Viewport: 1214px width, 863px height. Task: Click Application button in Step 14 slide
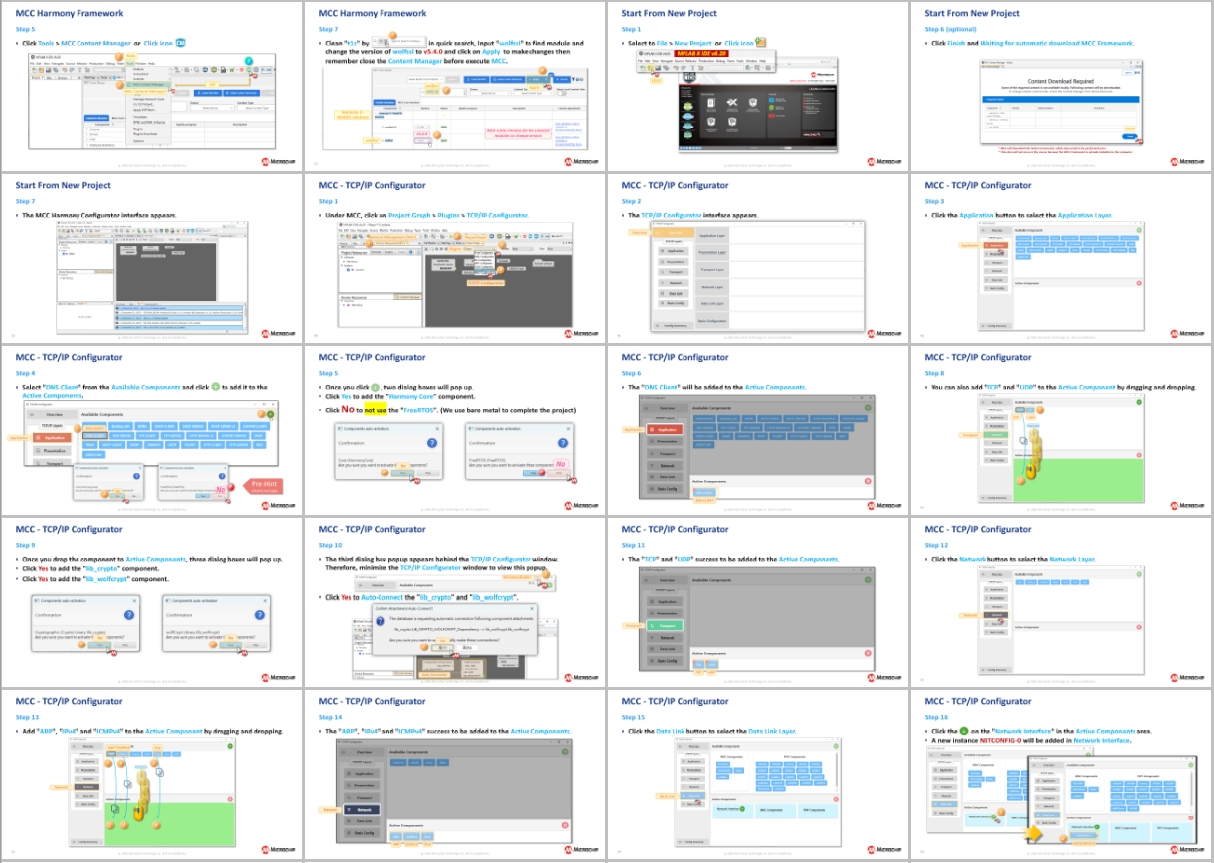coord(362,774)
